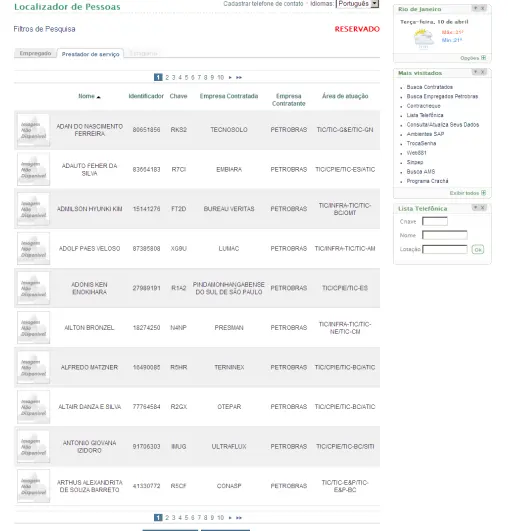Click the weather forecast cloud icon

click(424, 39)
